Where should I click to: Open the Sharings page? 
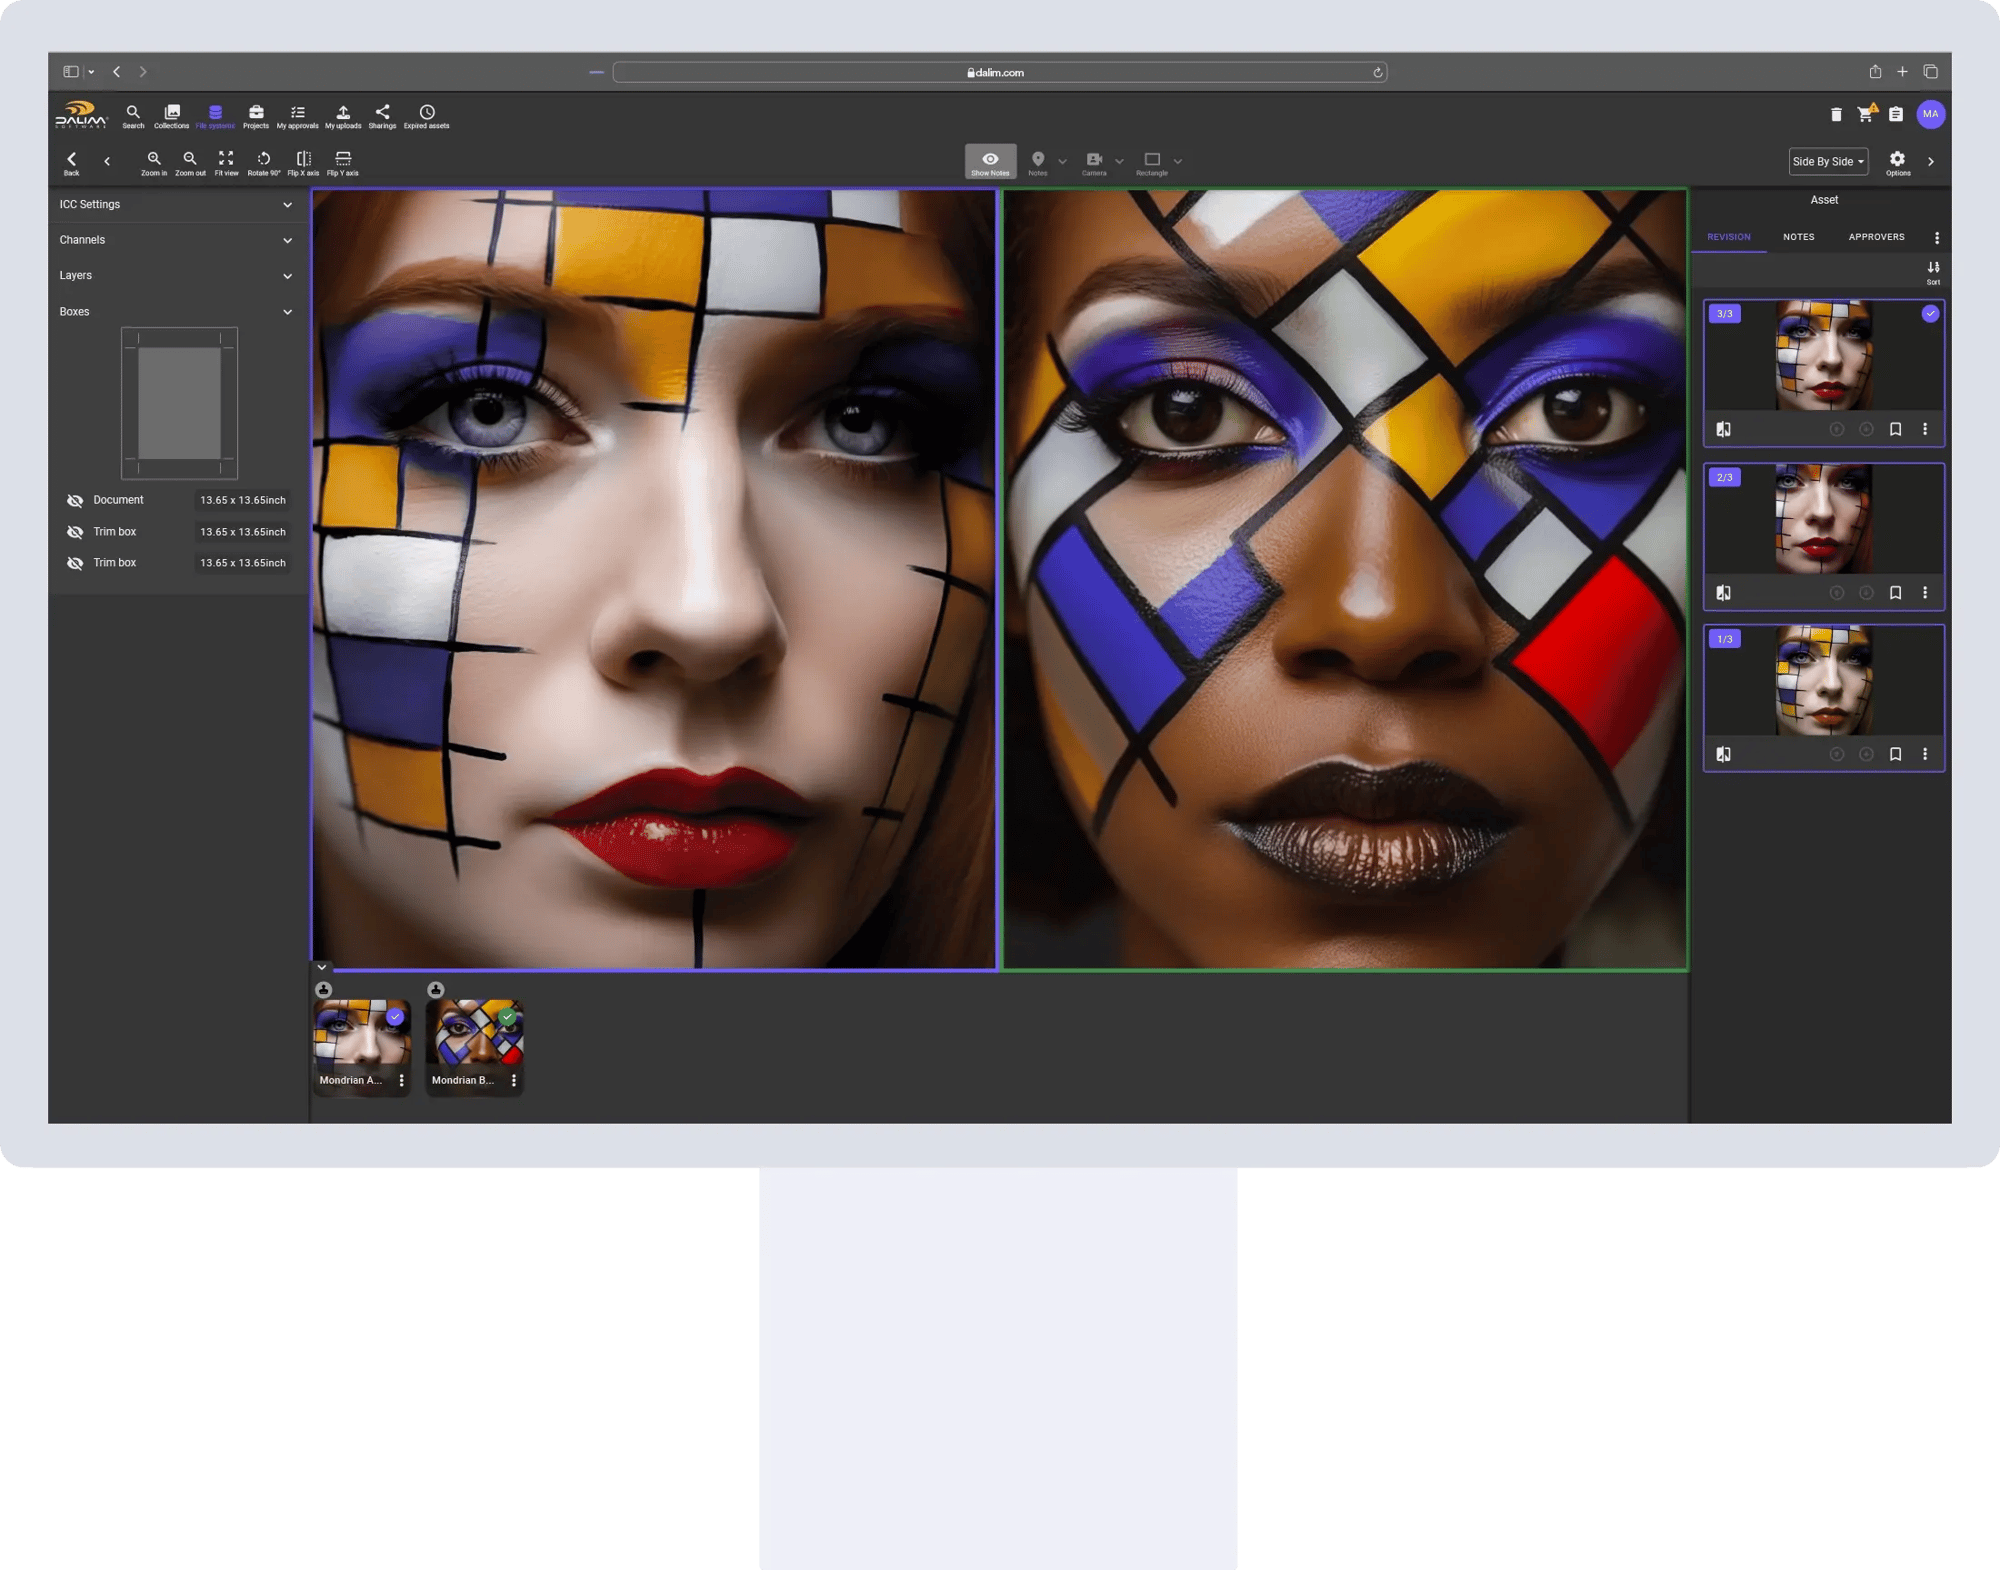(x=382, y=115)
